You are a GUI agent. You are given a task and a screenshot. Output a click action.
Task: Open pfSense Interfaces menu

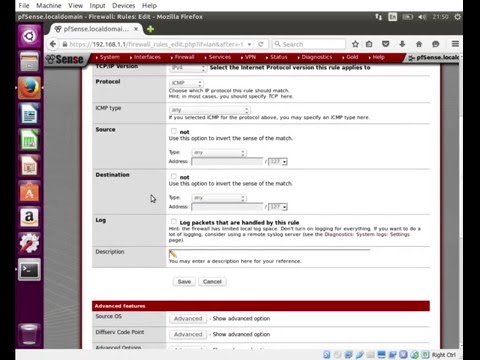click(x=145, y=57)
